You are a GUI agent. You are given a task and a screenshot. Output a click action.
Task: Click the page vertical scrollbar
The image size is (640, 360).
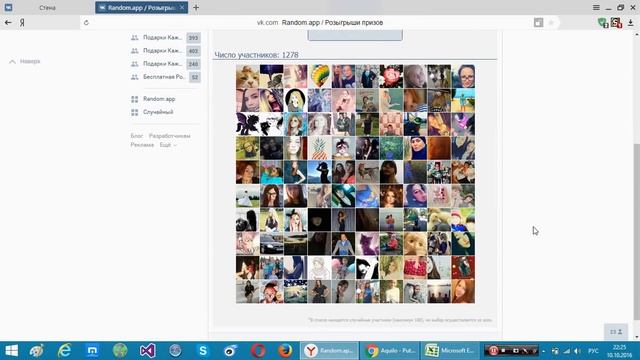pos(637,231)
